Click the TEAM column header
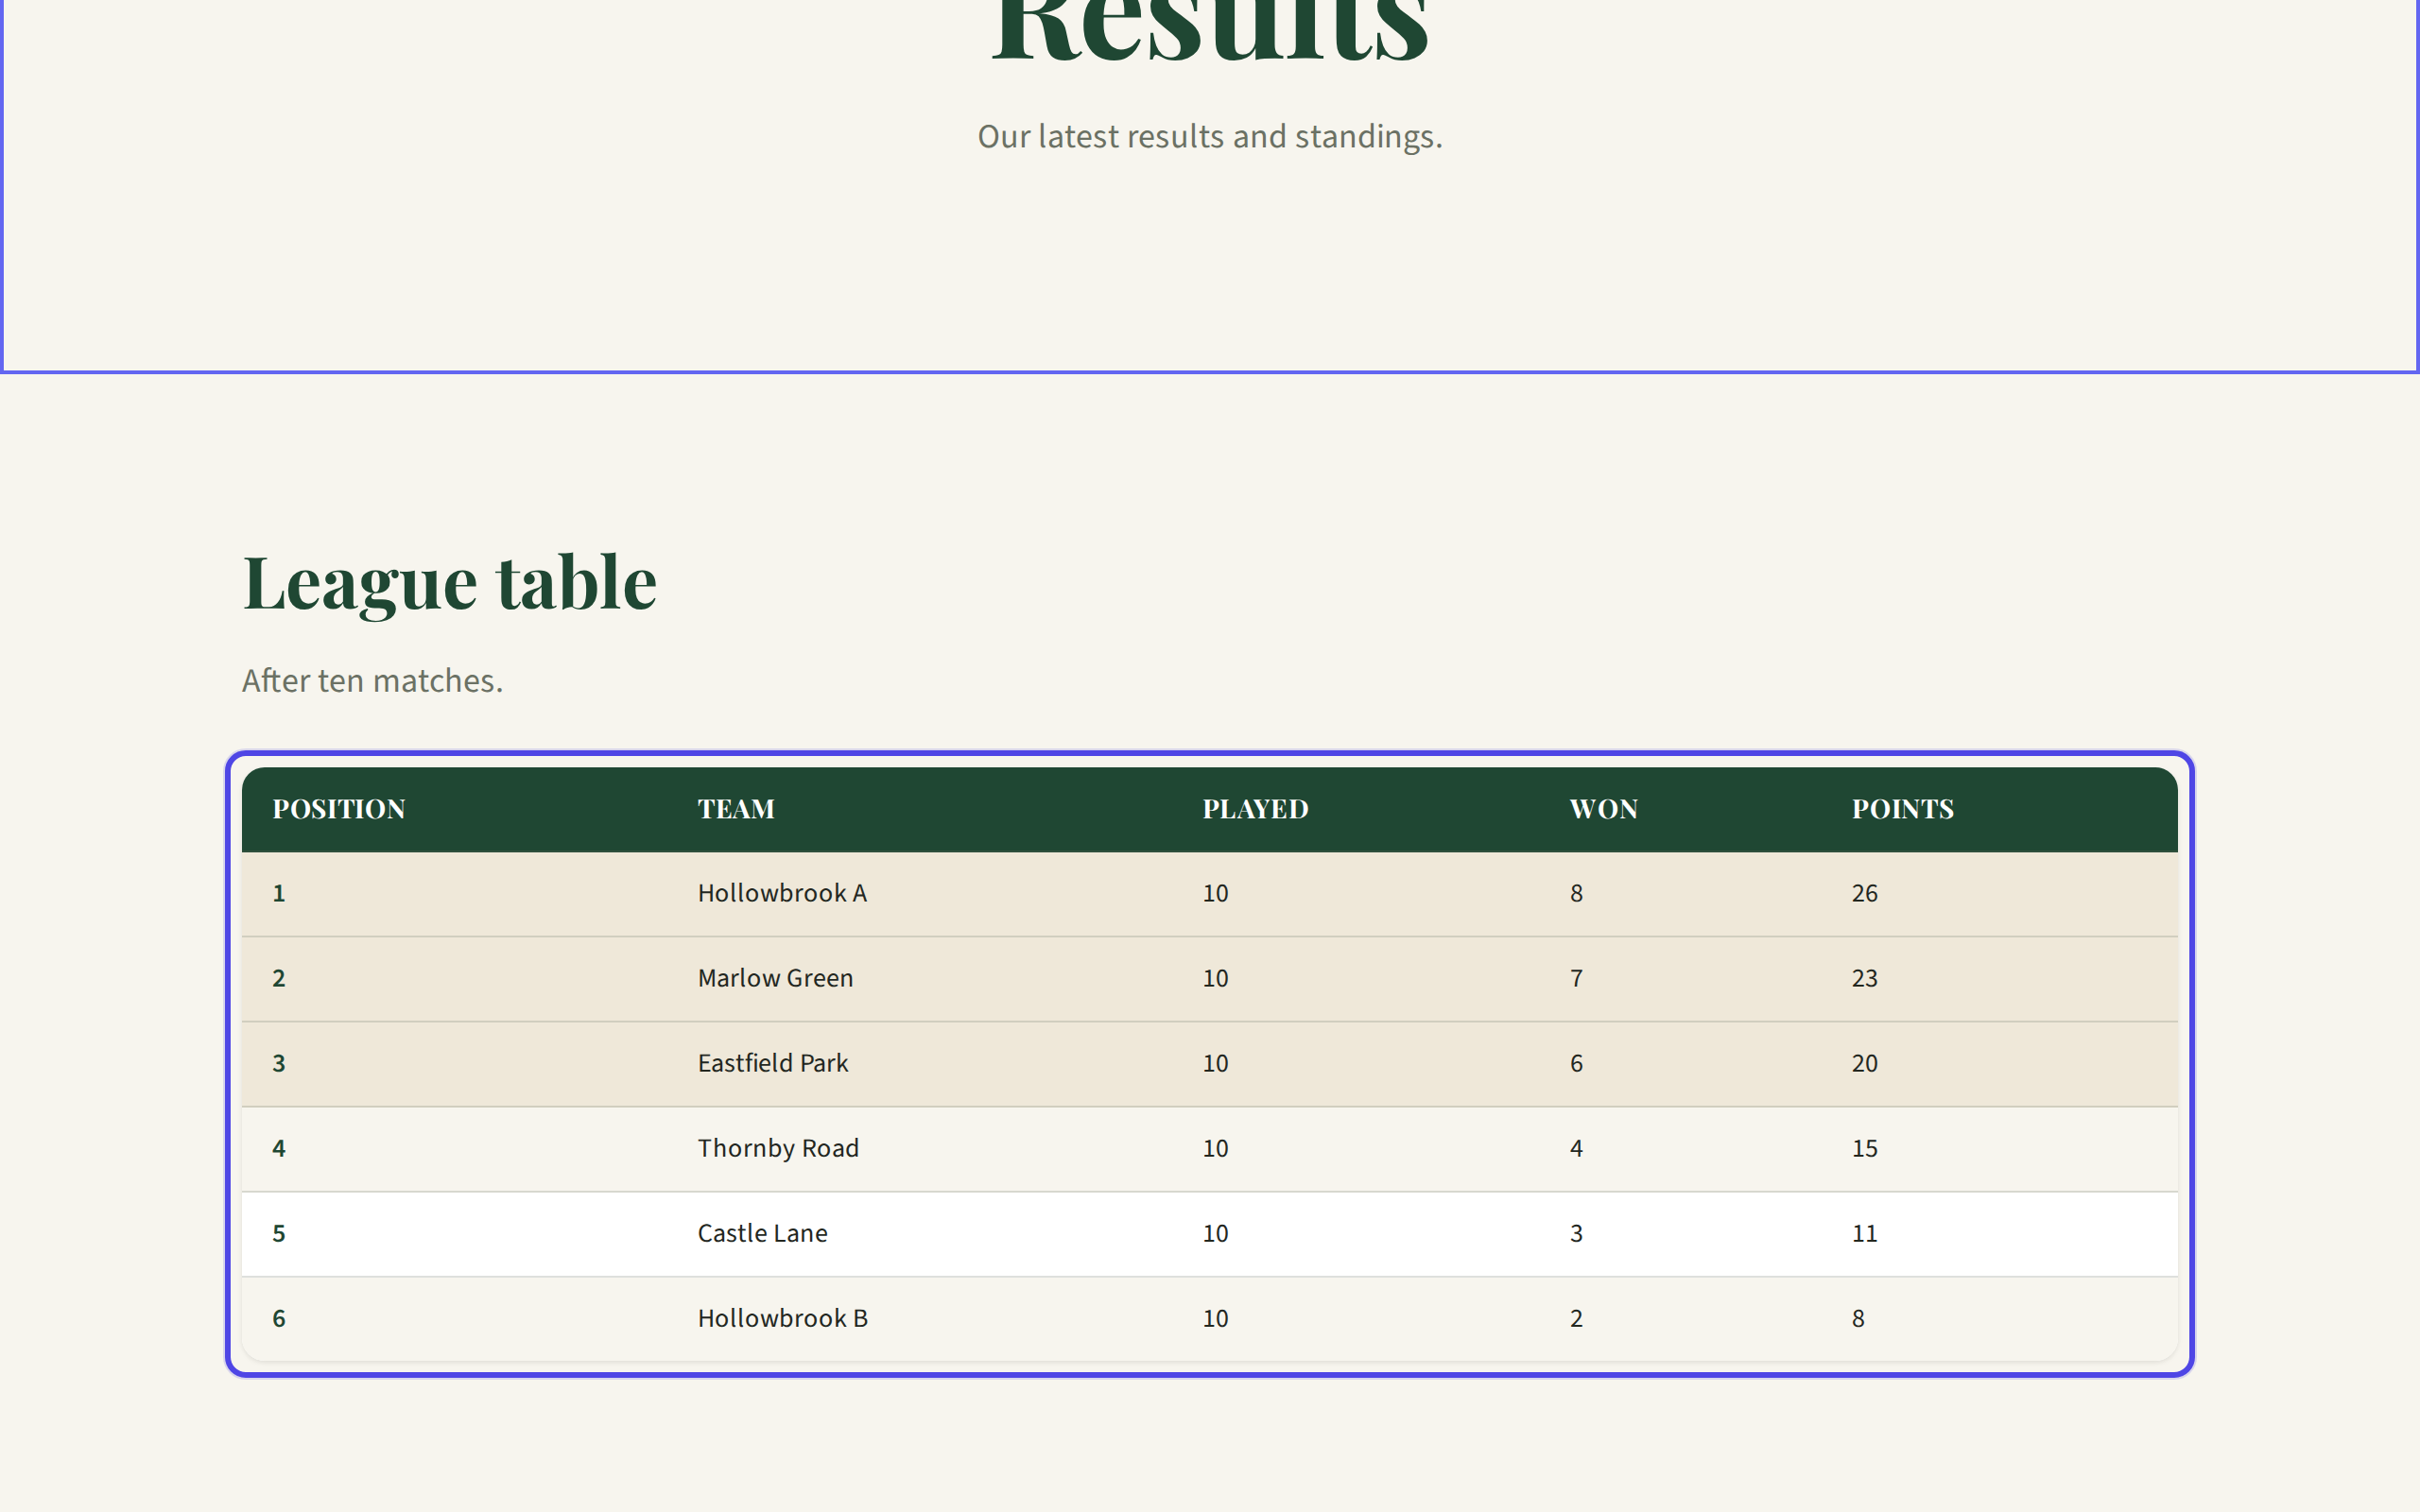Image resolution: width=2420 pixels, height=1512 pixels. click(736, 809)
